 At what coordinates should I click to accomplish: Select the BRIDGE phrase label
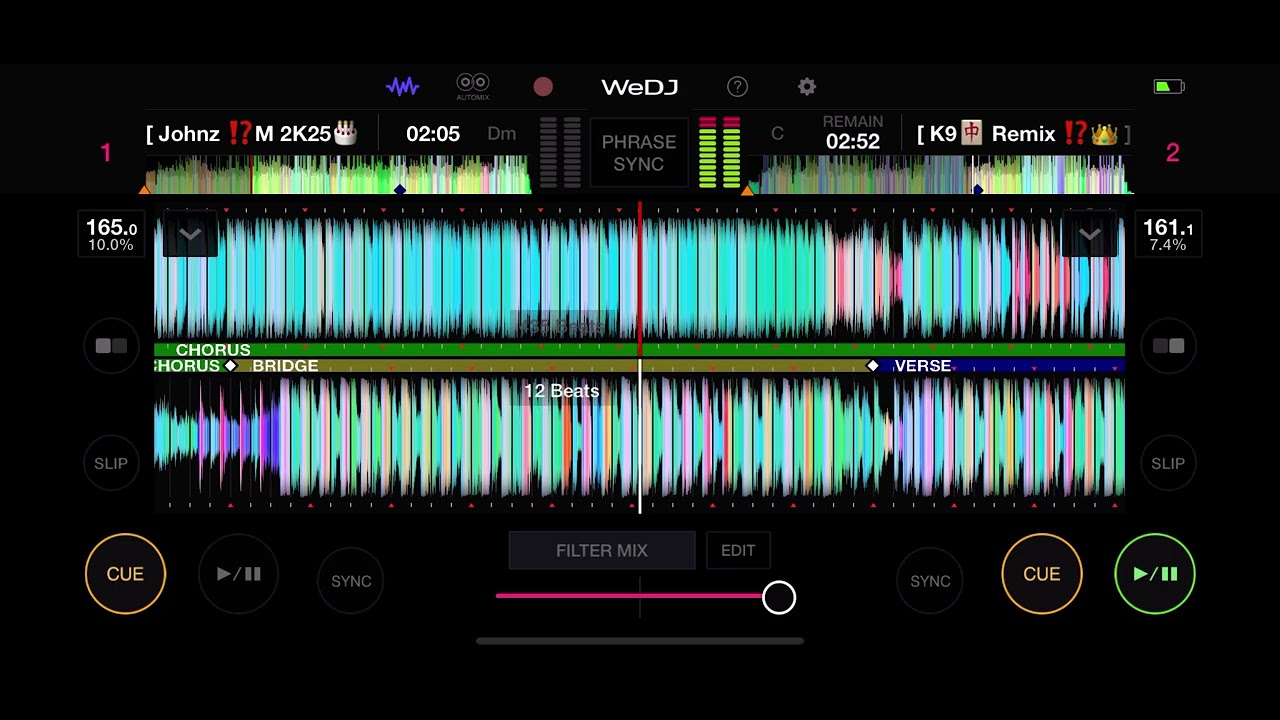(x=285, y=366)
